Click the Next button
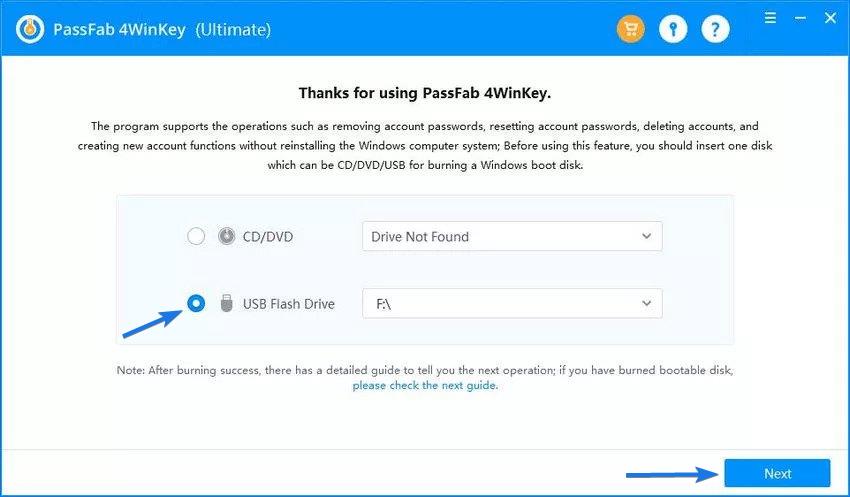The width and height of the screenshot is (850, 497). tap(777, 473)
